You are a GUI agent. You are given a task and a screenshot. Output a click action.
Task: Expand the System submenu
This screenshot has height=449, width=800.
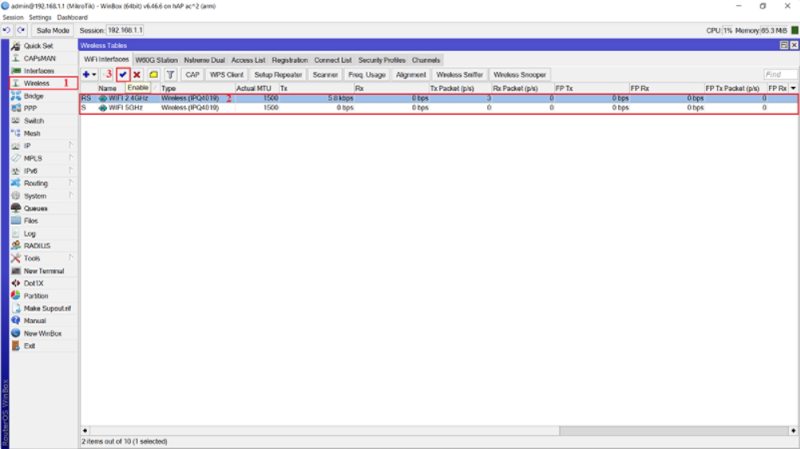35,196
